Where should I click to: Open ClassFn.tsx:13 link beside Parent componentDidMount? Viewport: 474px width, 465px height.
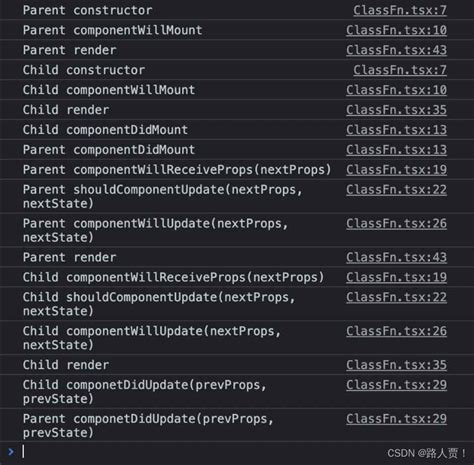(x=396, y=150)
